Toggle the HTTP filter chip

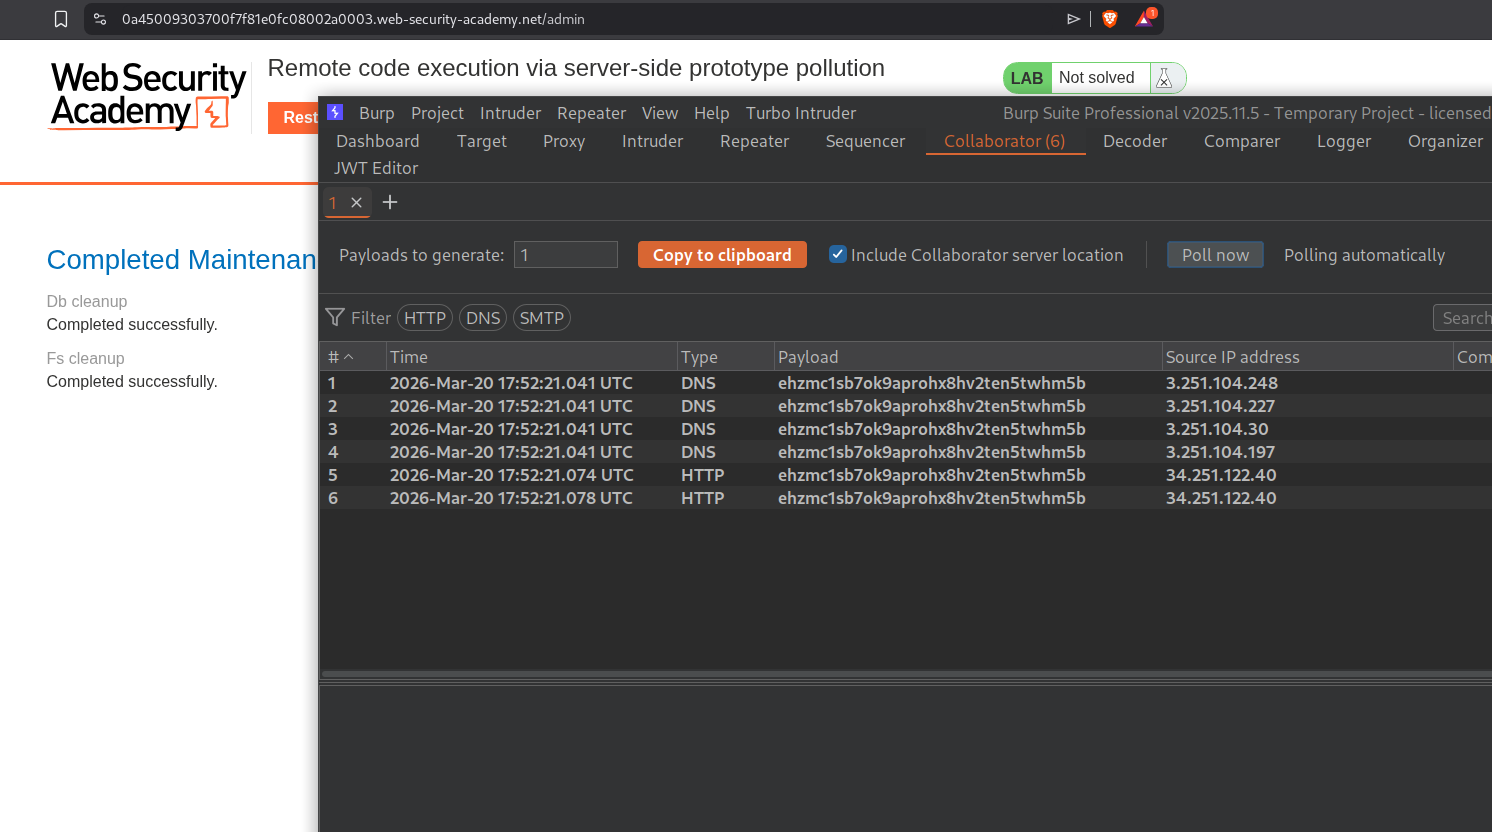click(x=425, y=318)
